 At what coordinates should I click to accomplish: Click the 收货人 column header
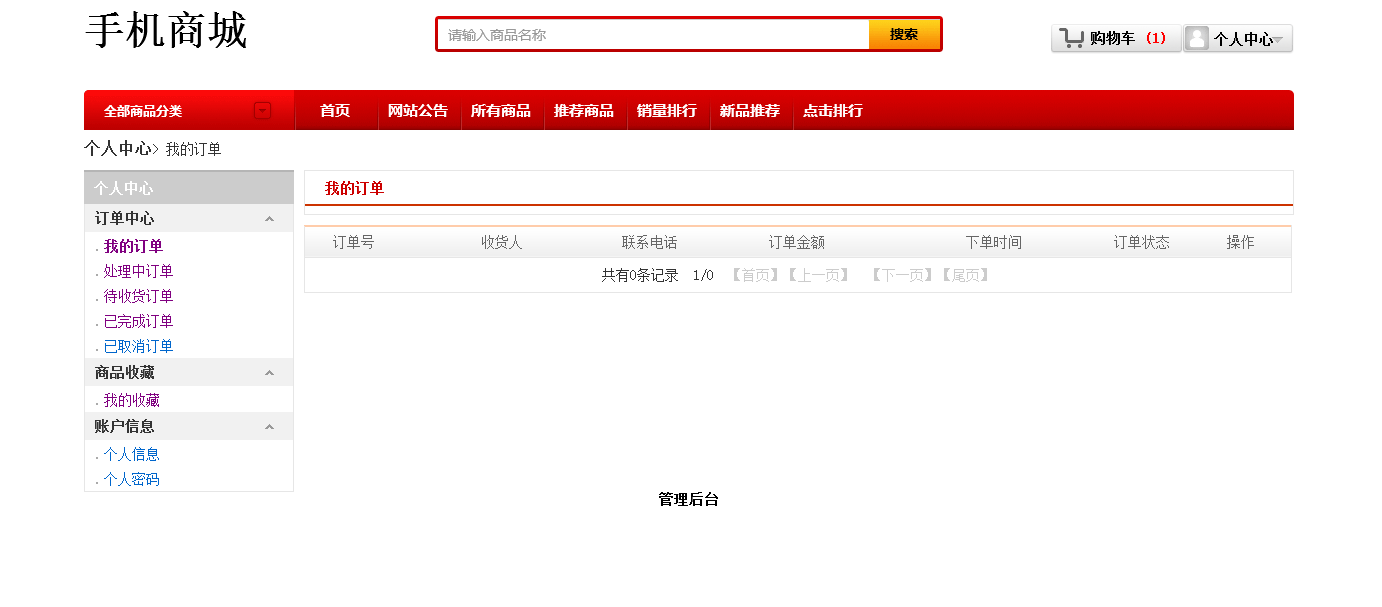502,243
